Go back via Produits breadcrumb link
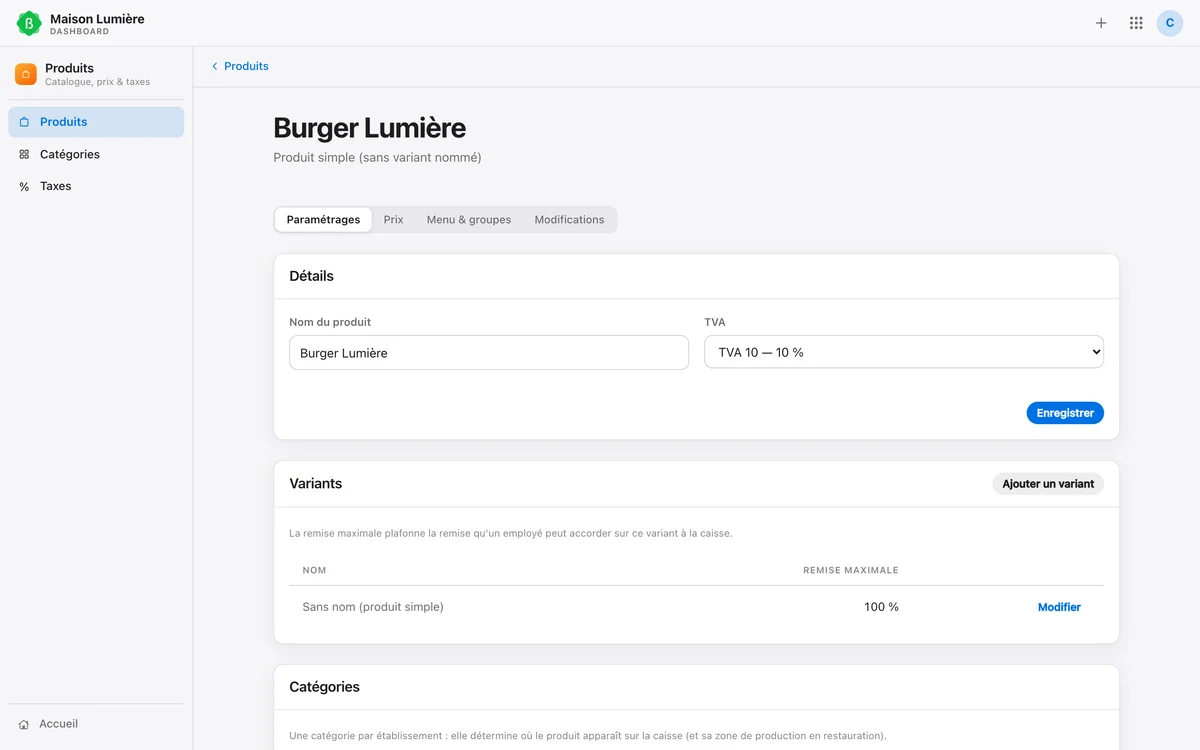 (246, 66)
